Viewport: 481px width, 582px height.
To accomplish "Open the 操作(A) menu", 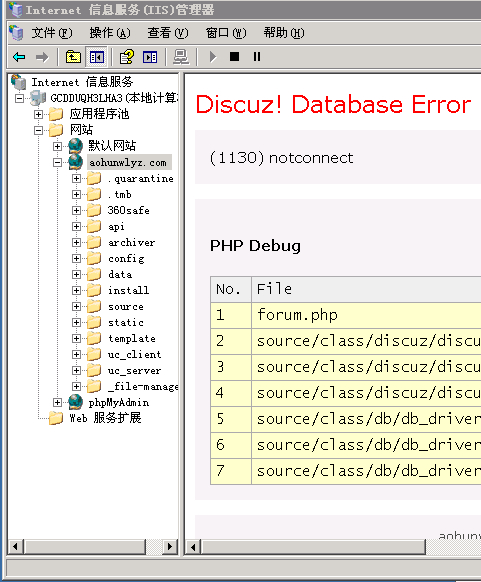I will [x=110, y=33].
